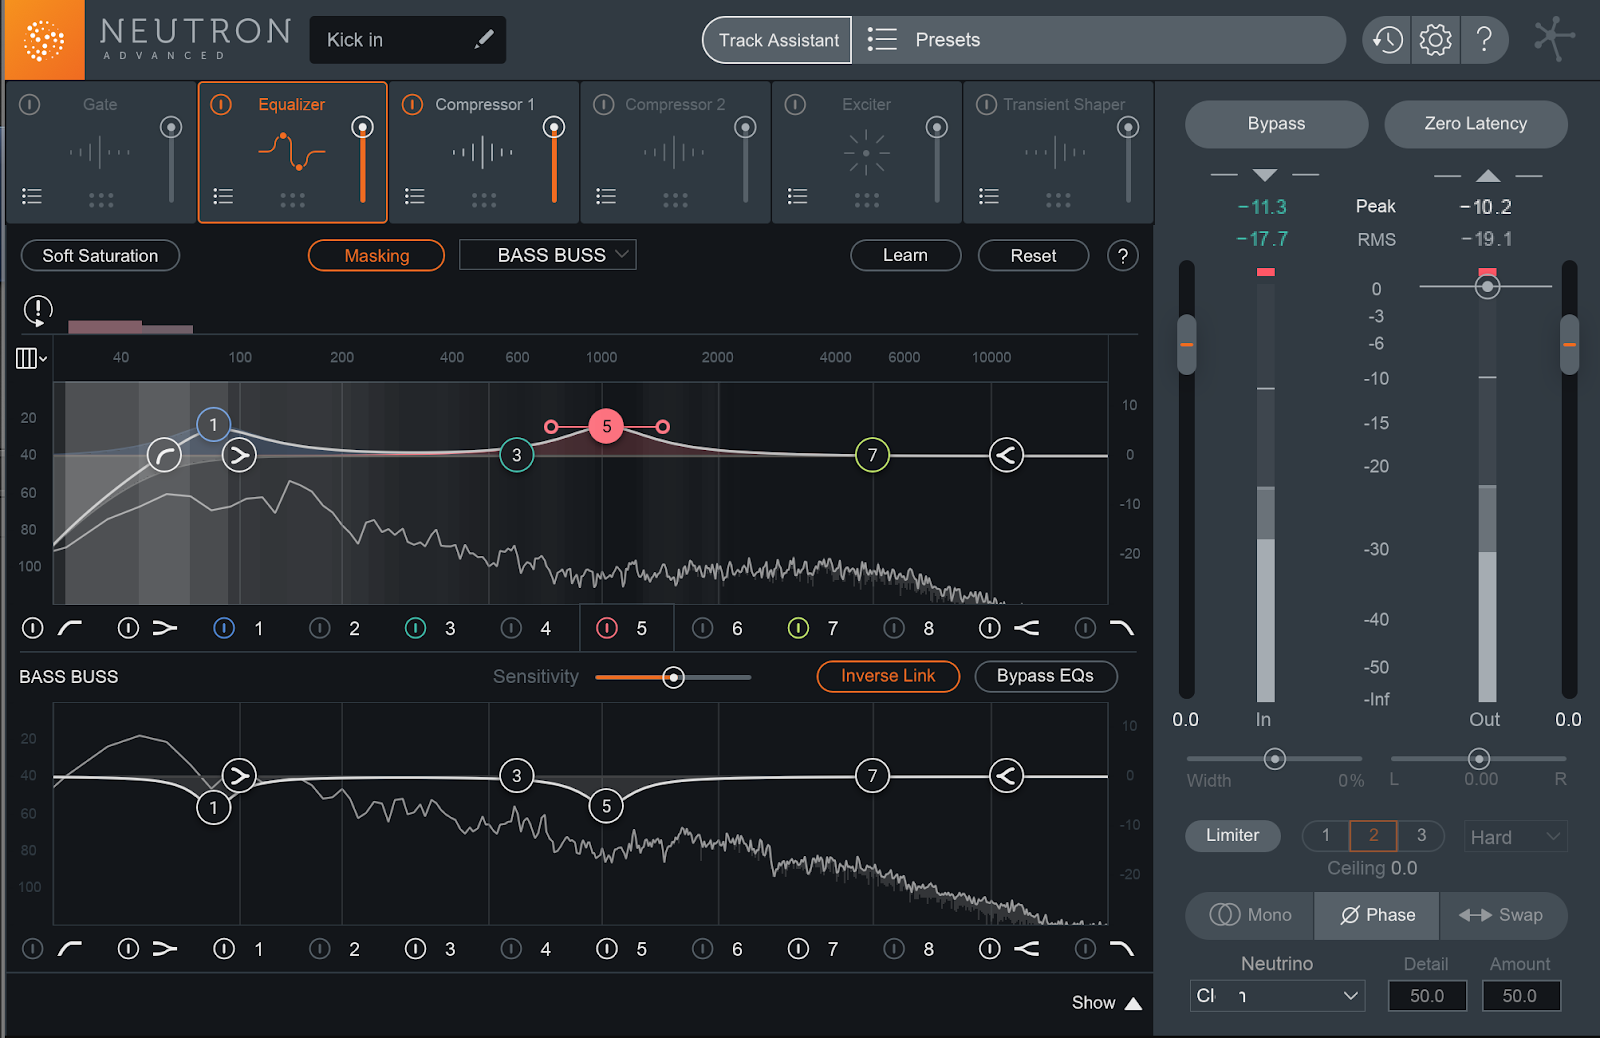Image resolution: width=1600 pixels, height=1038 pixels.
Task: Click the pencil icon to rename Kick in
Action: tap(484, 39)
